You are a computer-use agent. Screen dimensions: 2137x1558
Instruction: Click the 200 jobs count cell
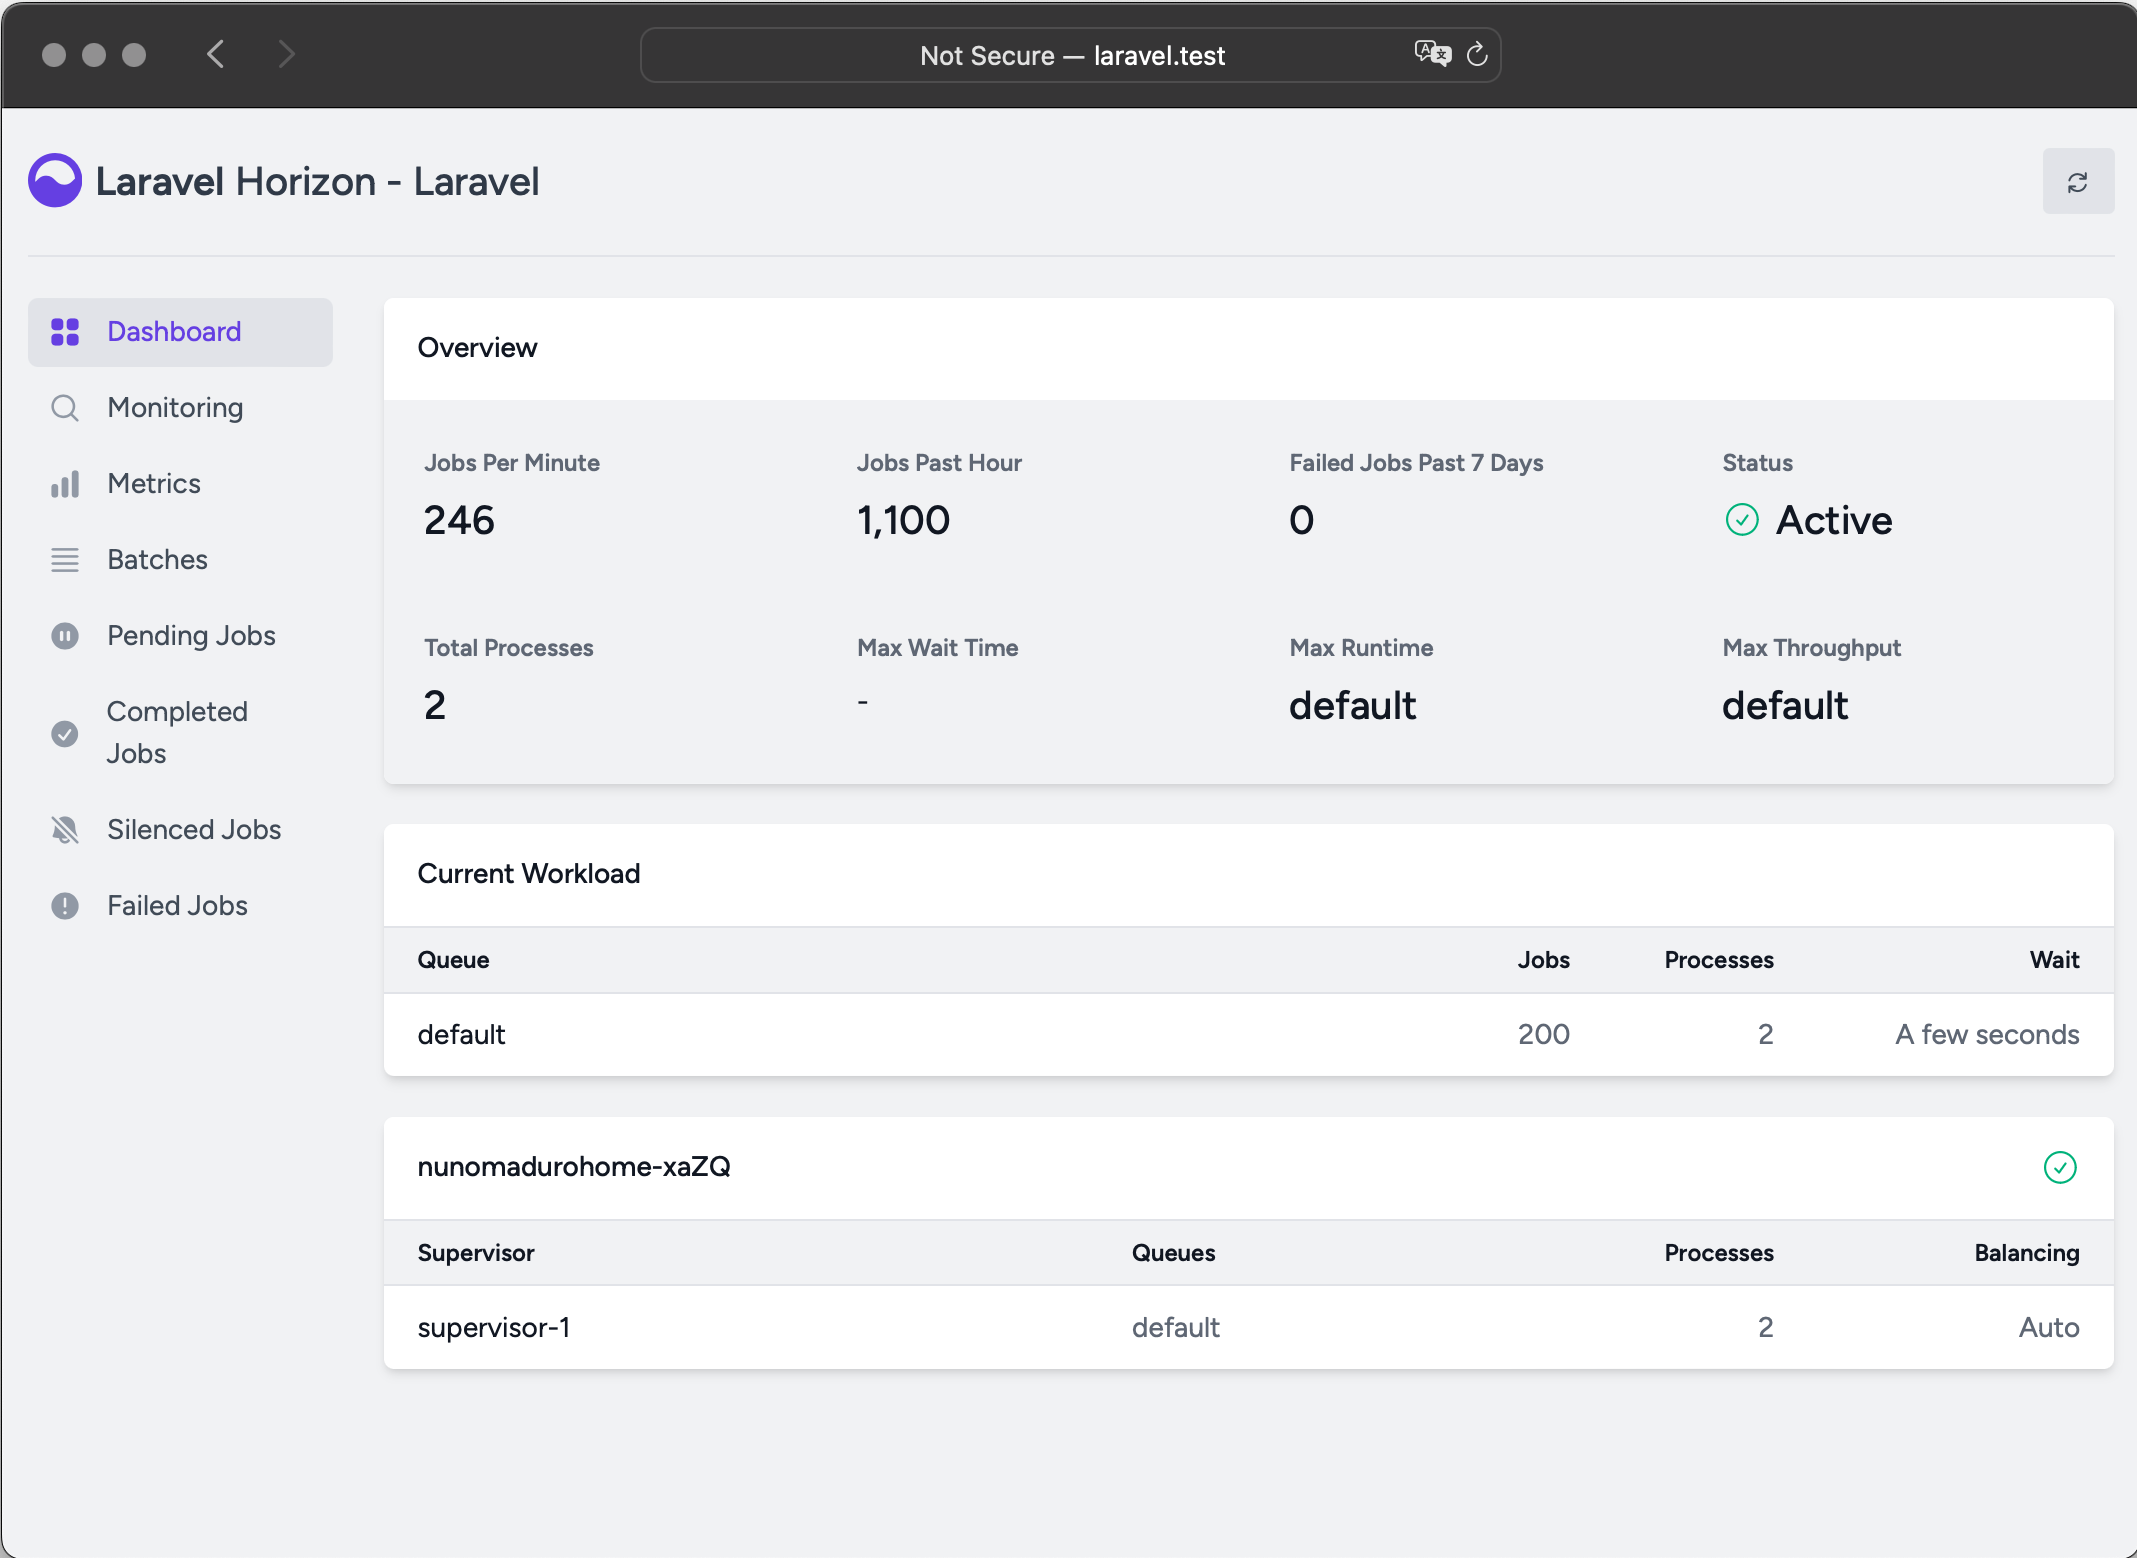[1544, 1034]
